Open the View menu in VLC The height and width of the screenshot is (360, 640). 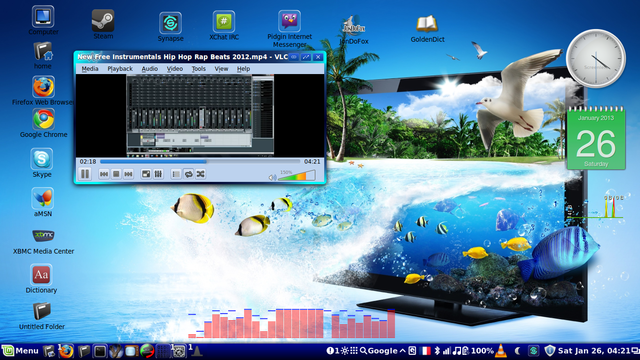click(x=221, y=69)
